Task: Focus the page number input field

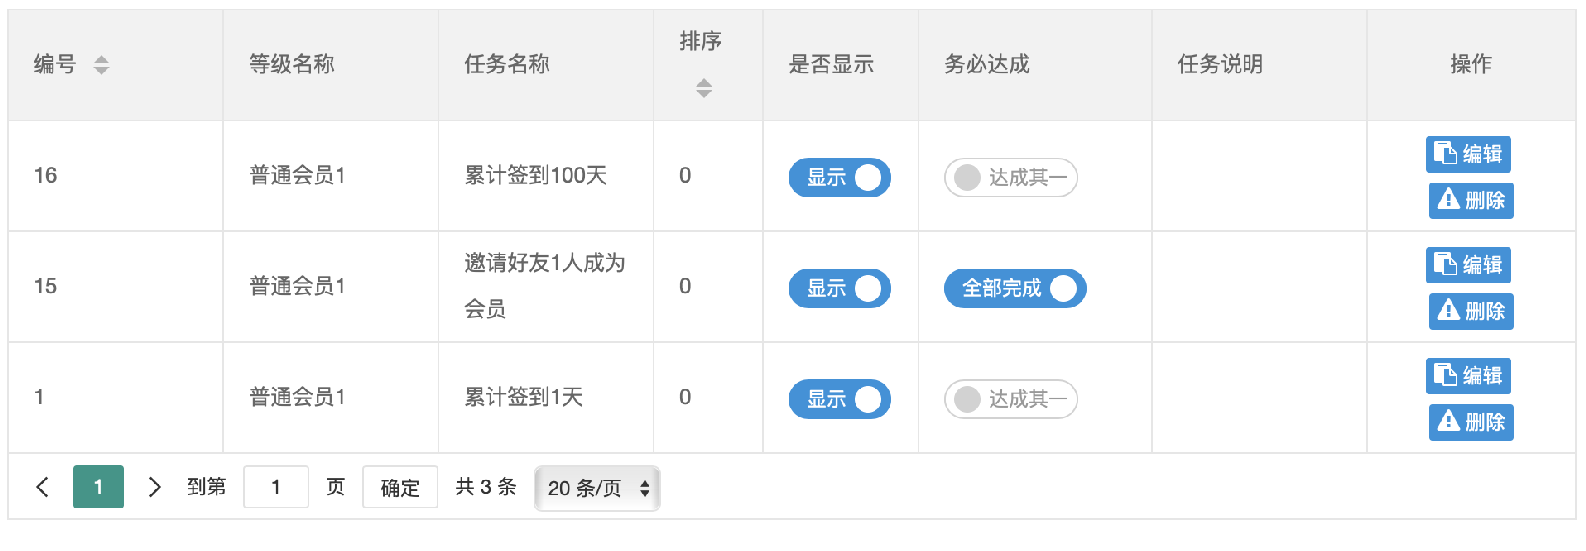Action: point(276,487)
